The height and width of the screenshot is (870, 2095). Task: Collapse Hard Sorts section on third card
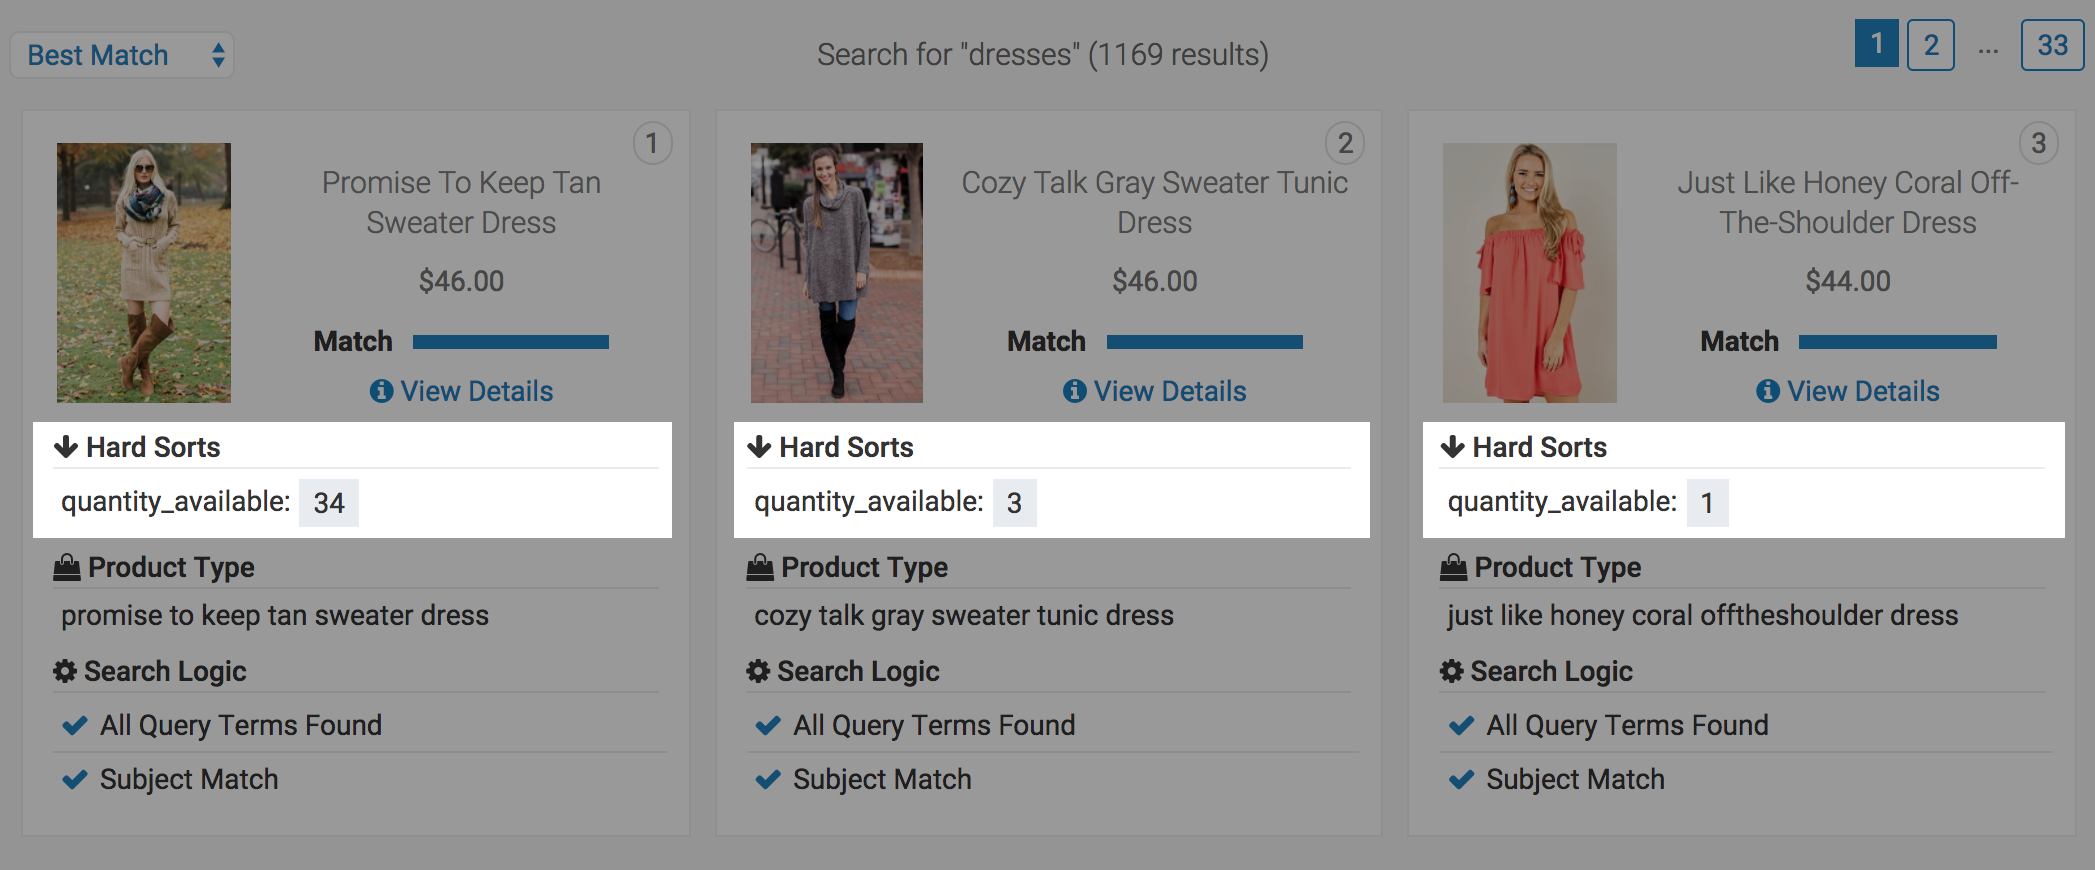[x=1539, y=447]
